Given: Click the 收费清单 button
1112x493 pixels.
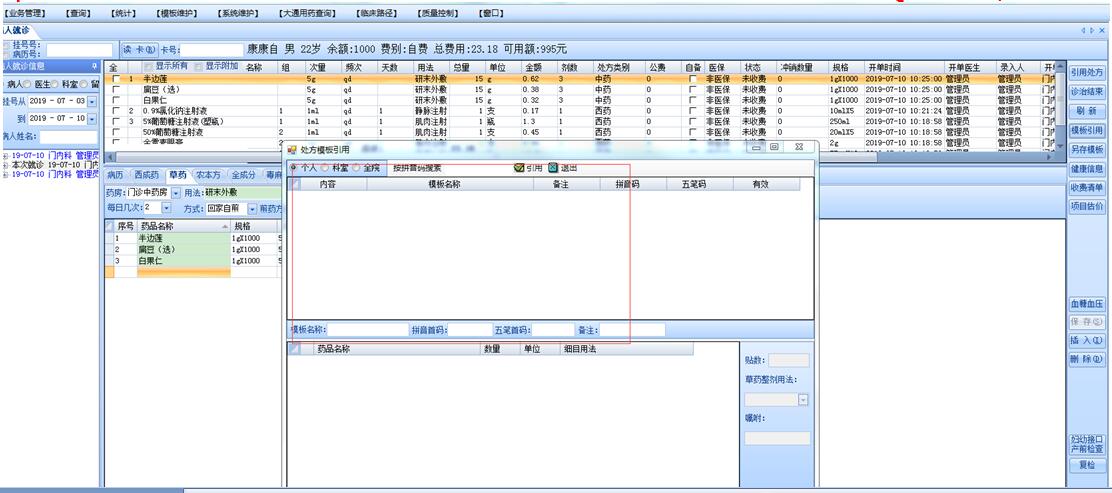Looking at the screenshot, I should (x=1086, y=188).
